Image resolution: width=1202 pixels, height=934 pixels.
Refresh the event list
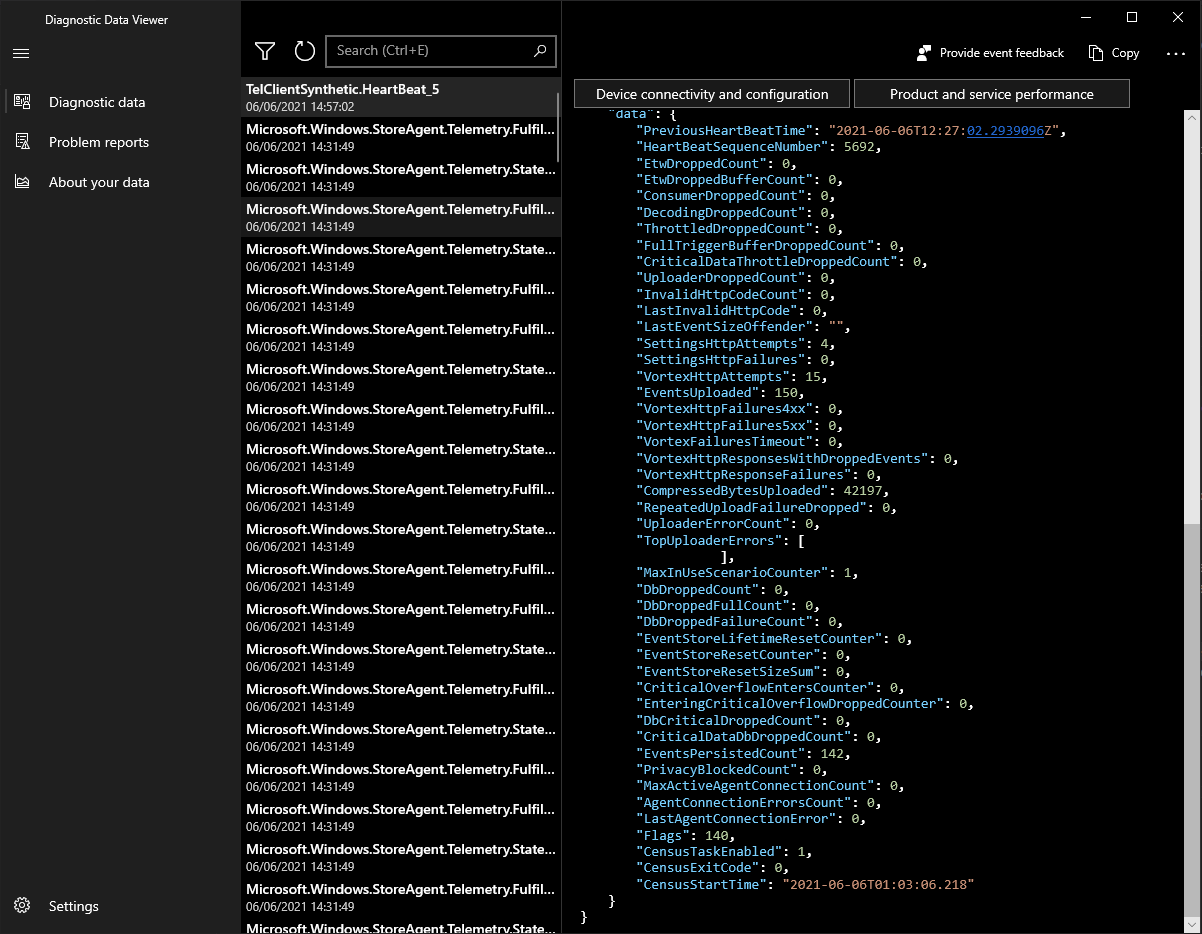(x=305, y=51)
